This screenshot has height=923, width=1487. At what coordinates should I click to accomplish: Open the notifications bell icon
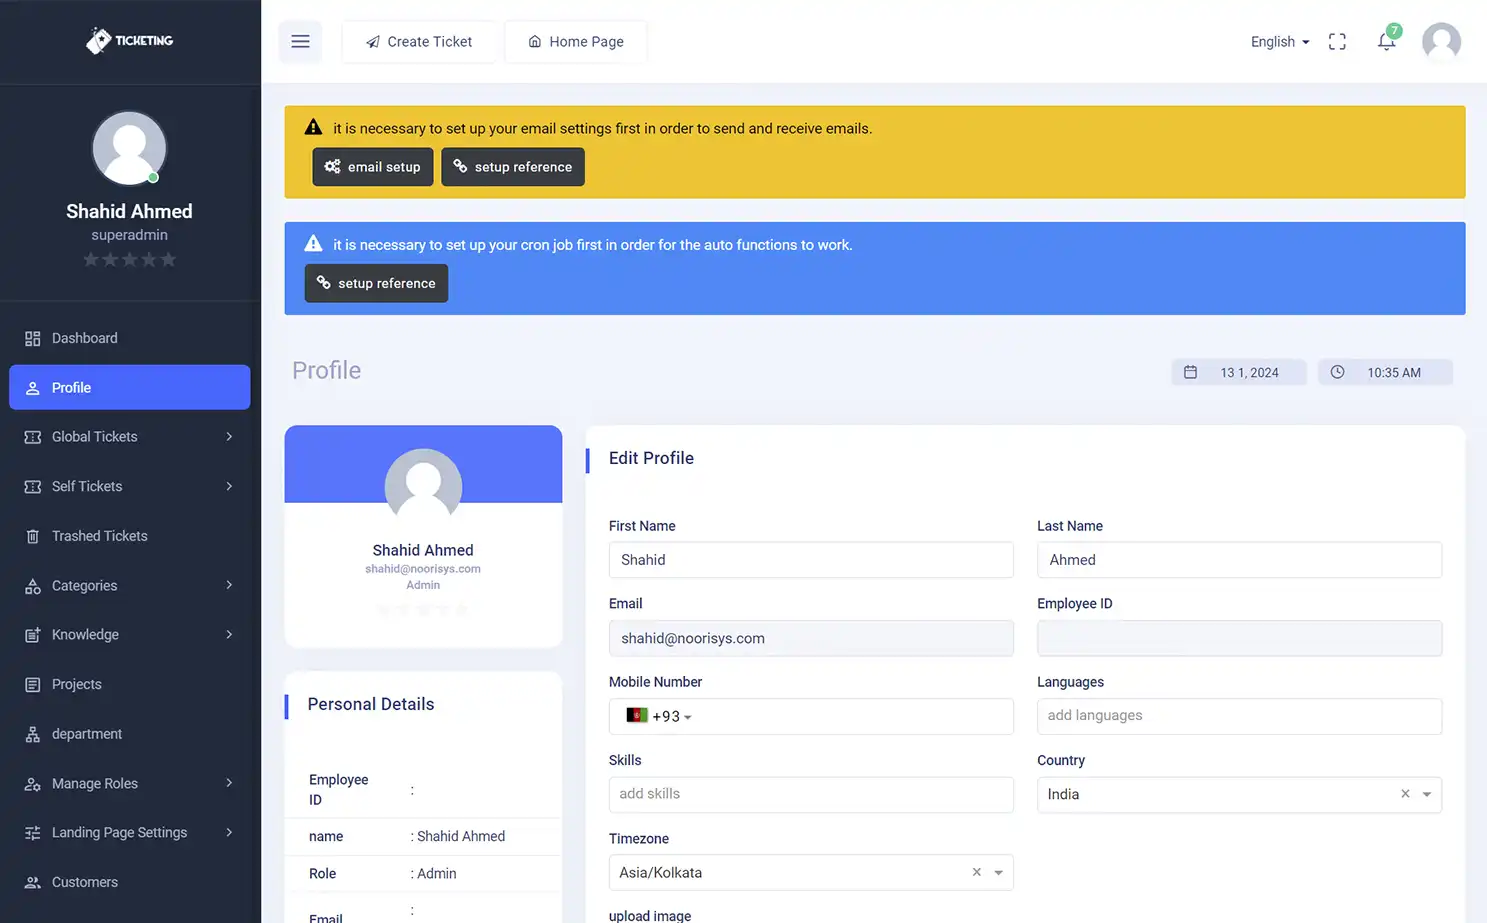point(1386,42)
